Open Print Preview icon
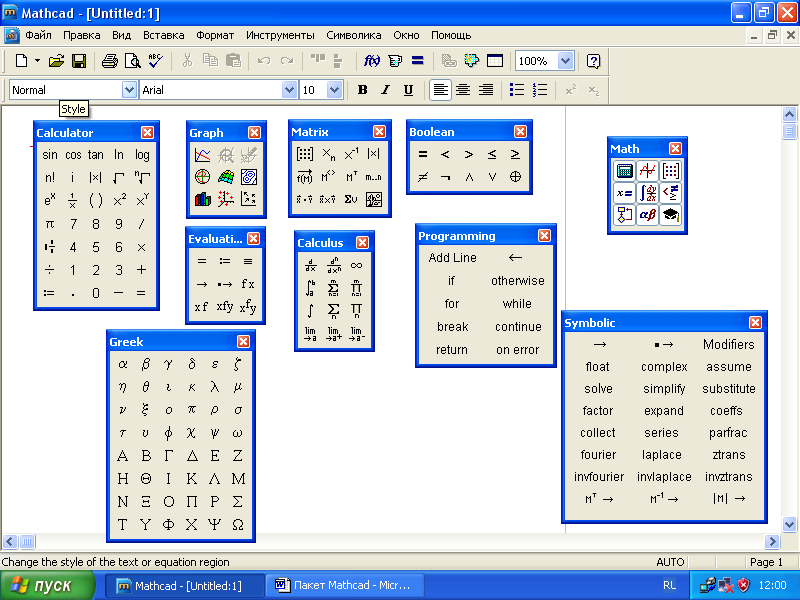Image resolution: width=800 pixels, height=600 pixels. (x=133, y=61)
